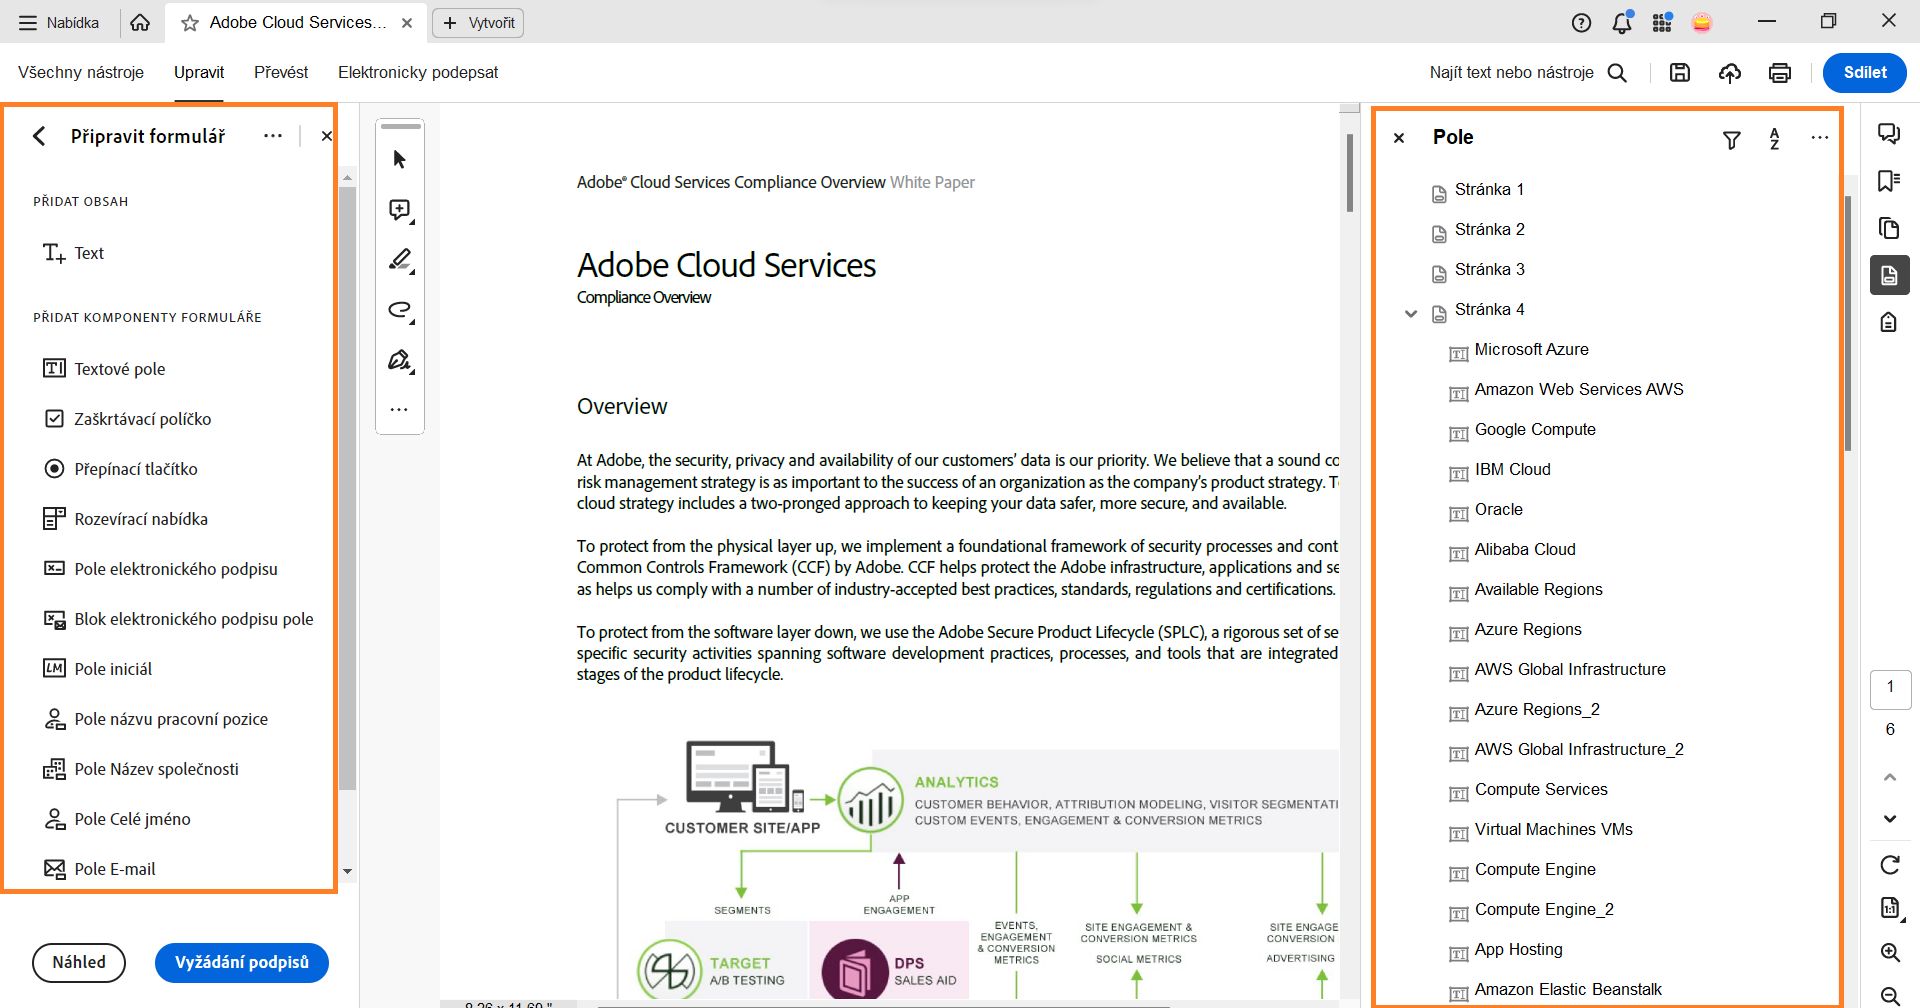Select the Upravit tab
The image size is (1920, 1008).
[199, 72]
